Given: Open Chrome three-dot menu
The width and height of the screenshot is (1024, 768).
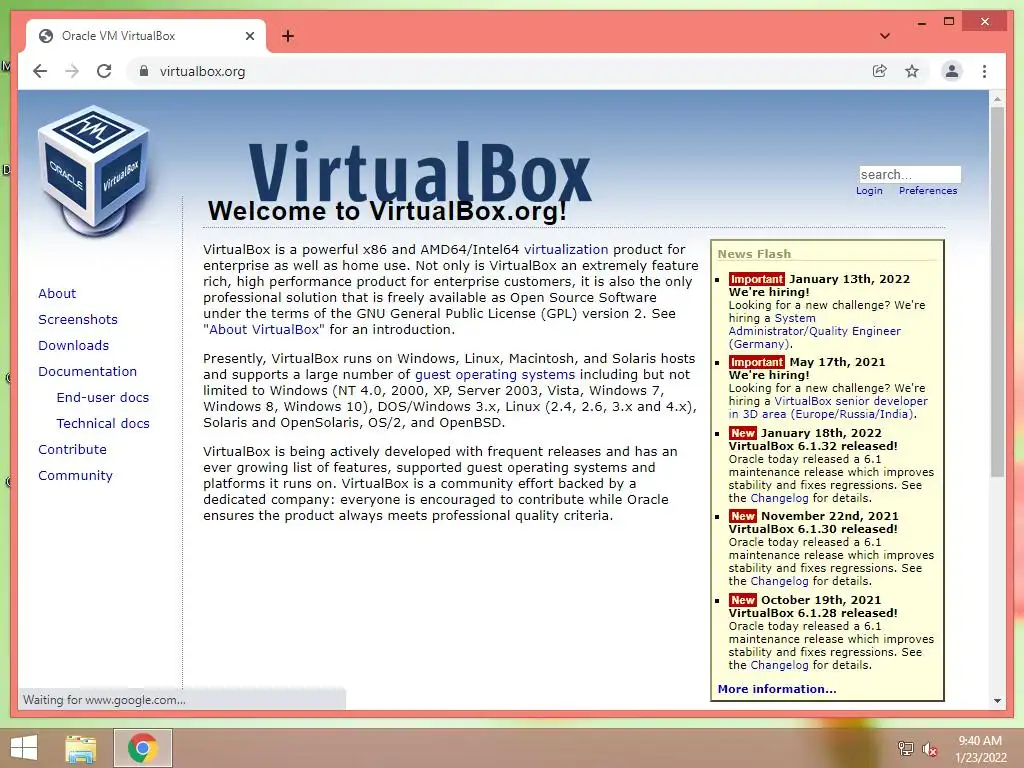Looking at the screenshot, I should tap(984, 71).
